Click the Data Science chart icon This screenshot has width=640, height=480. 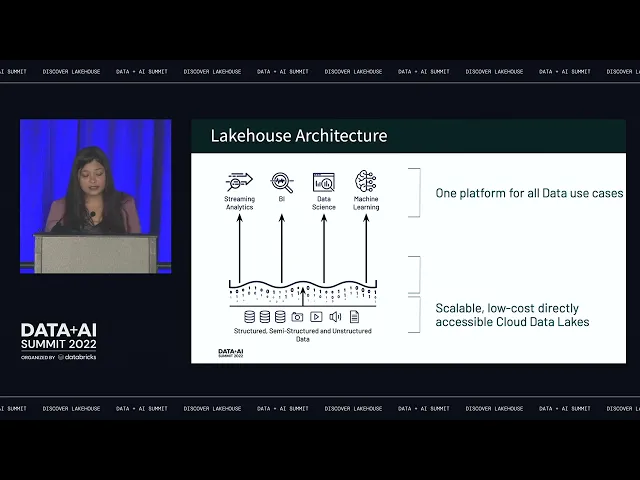pos(324,182)
